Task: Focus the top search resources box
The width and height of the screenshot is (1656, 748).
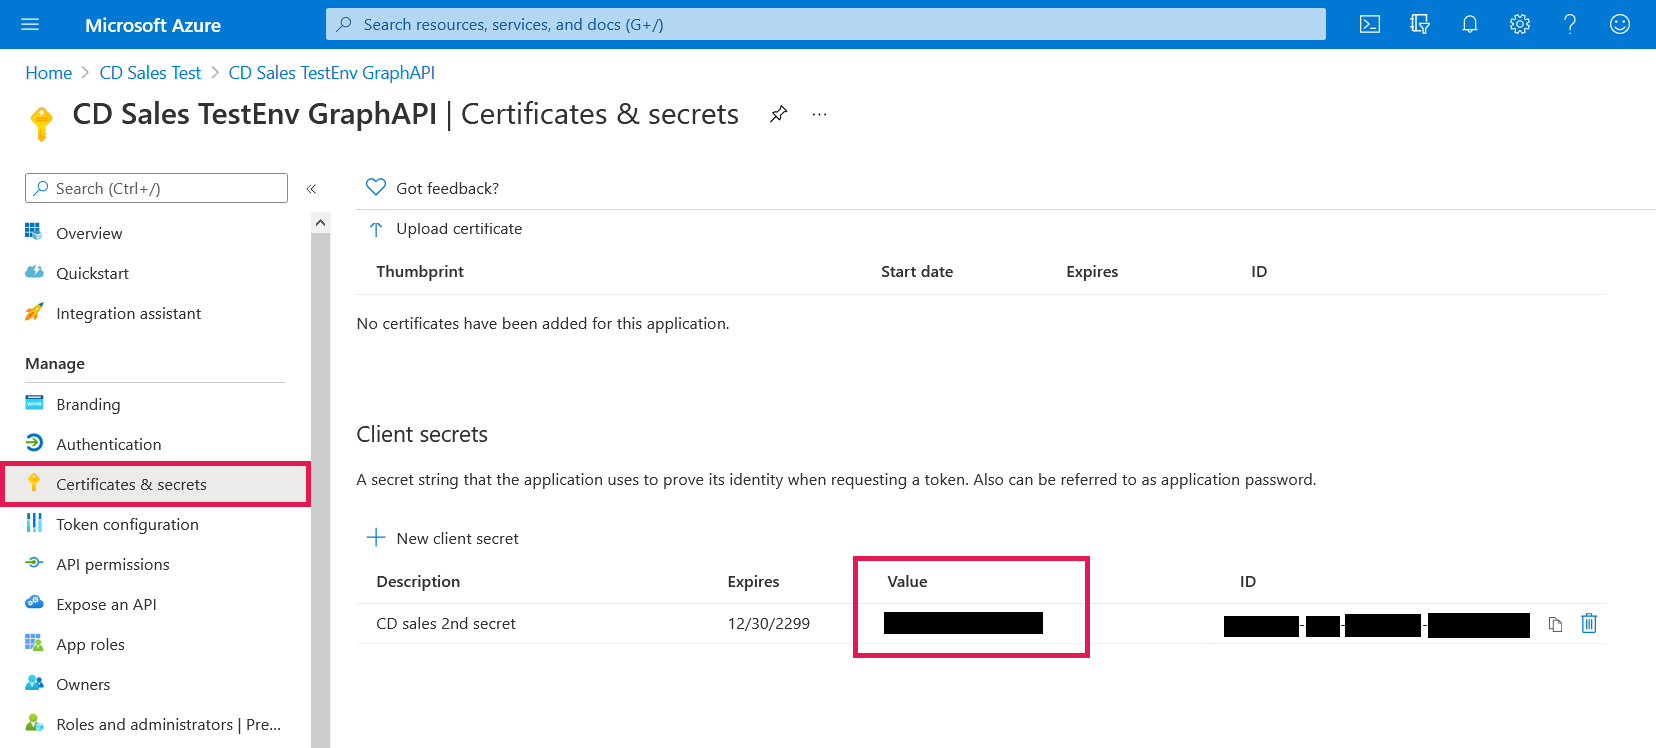Action: pyautogui.click(x=826, y=24)
